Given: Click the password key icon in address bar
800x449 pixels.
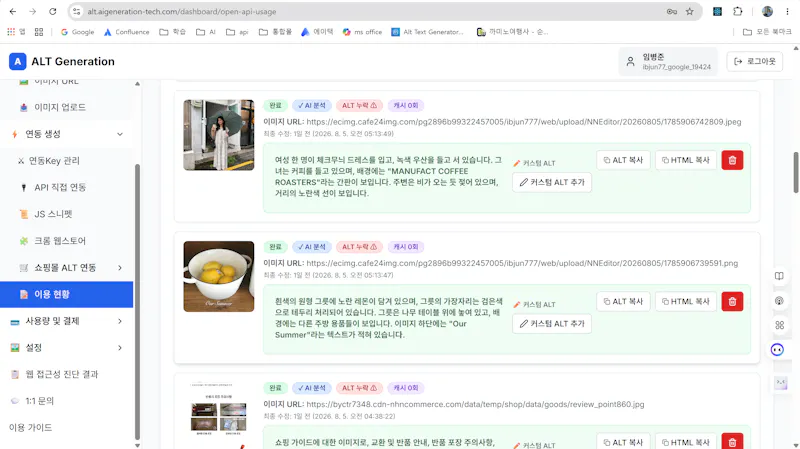Looking at the screenshot, I should pyautogui.click(x=671, y=11).
